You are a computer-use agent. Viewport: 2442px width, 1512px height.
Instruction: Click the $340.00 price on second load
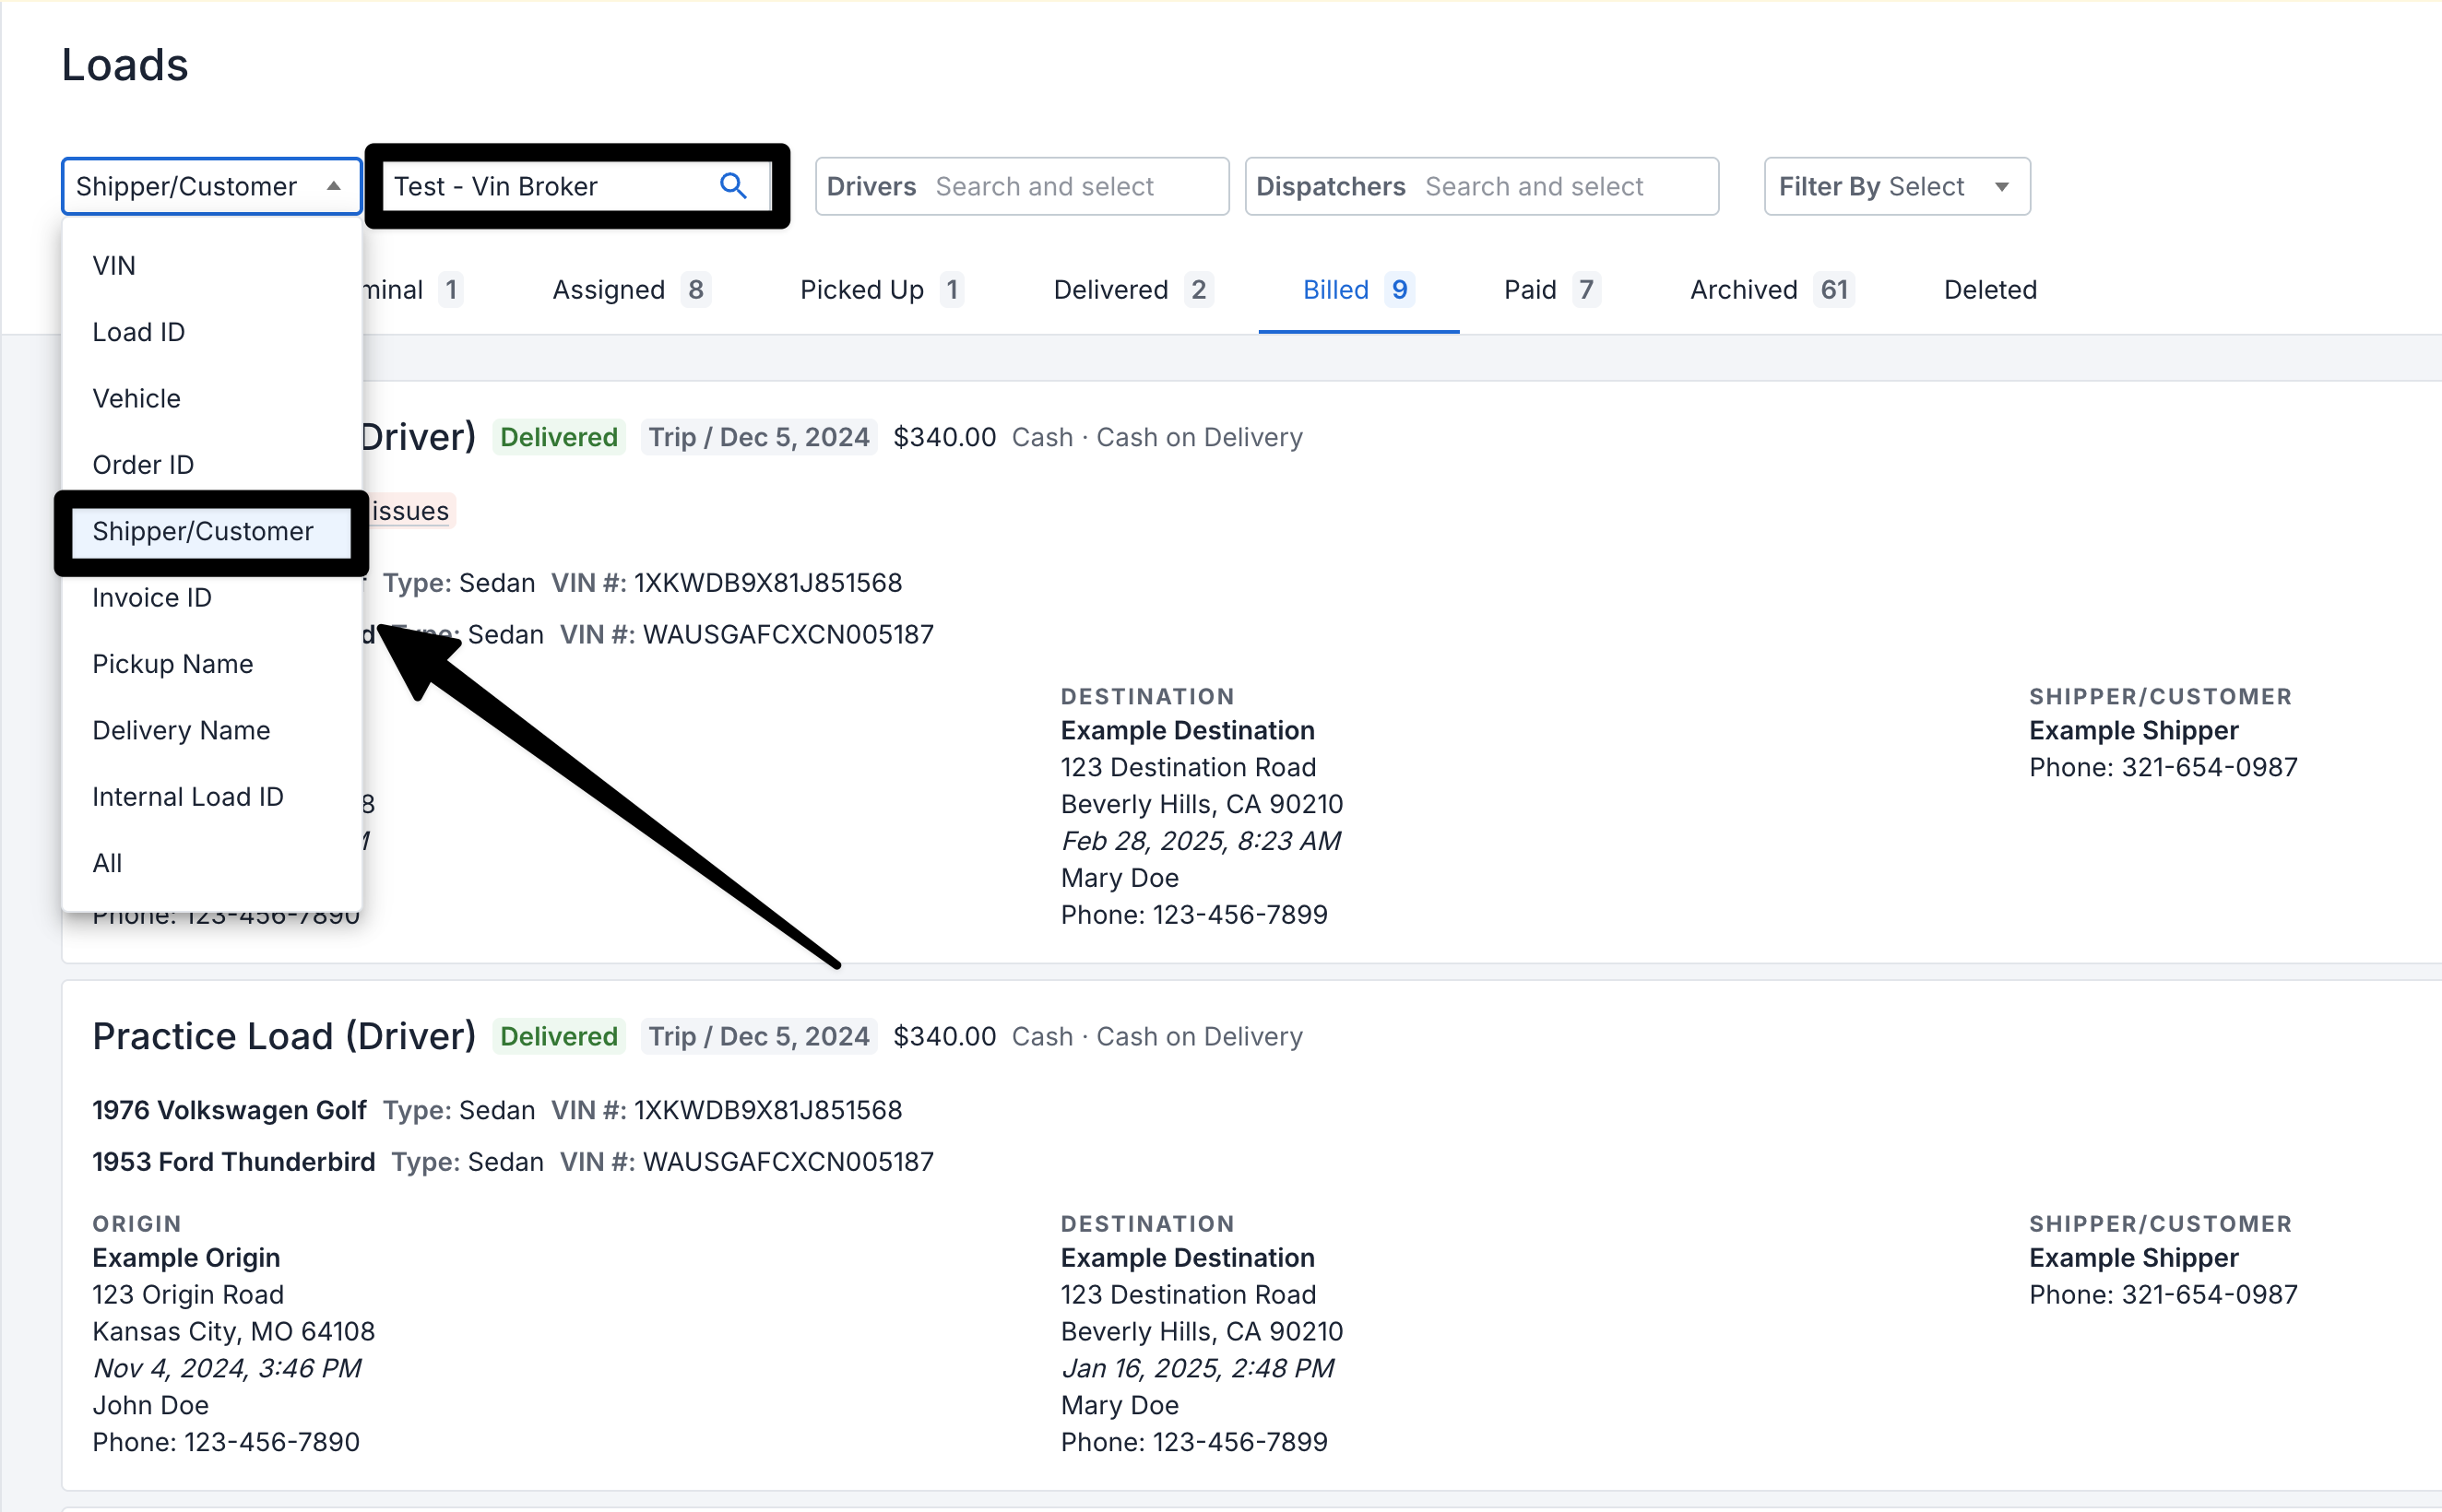(x=944, y=1037)
